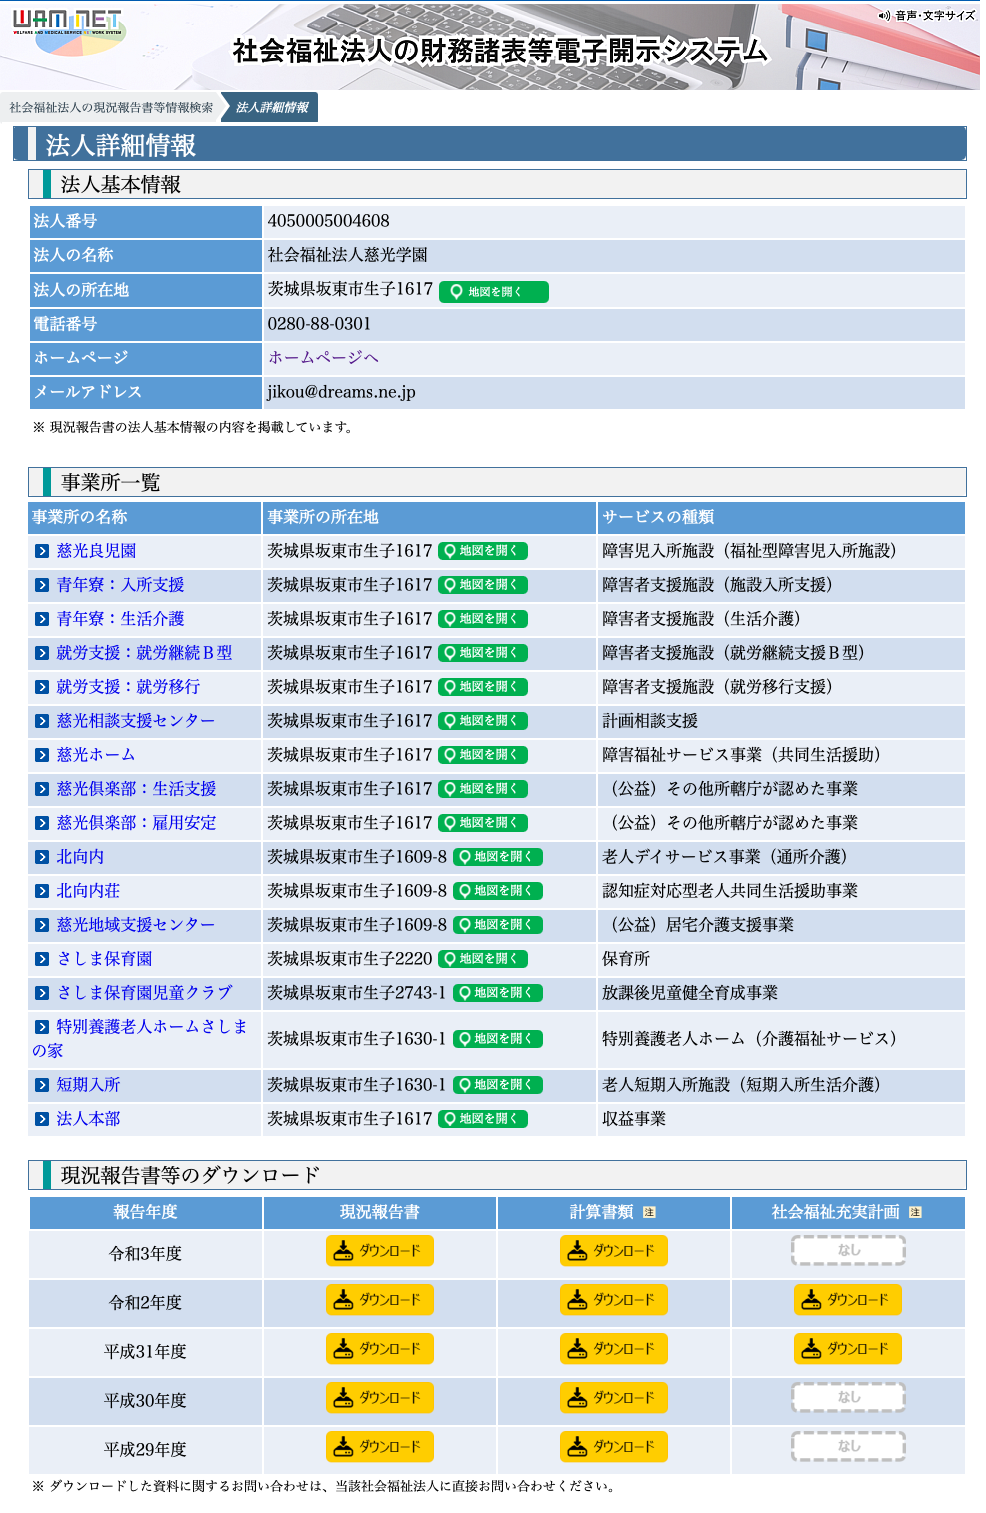
Task: Download 令和3年度 計算書類
Action: click(x=614, y=1251)
